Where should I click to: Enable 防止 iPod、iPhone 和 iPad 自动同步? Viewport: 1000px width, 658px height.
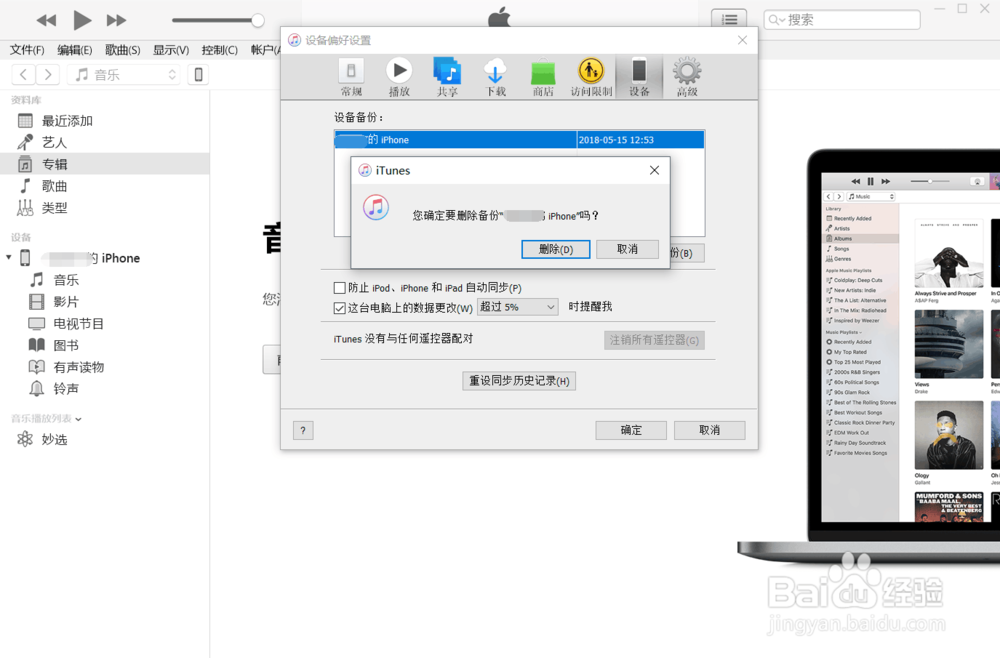pos(340,288)
